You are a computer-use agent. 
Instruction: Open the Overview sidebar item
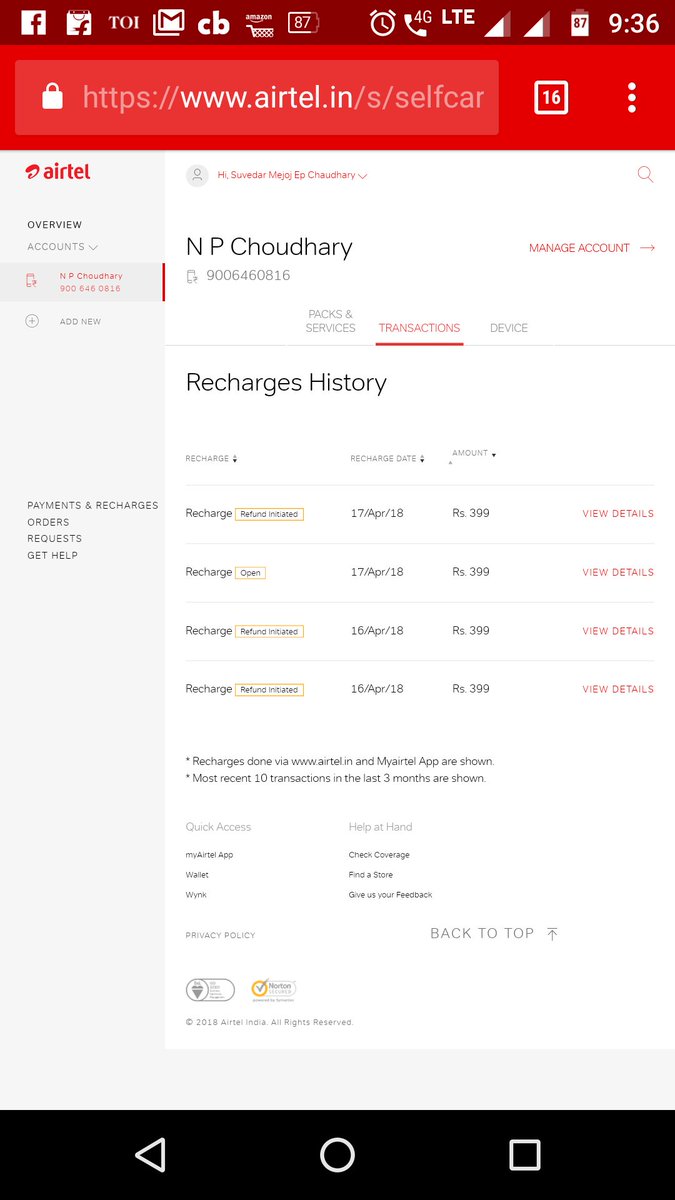pos(55,225)
